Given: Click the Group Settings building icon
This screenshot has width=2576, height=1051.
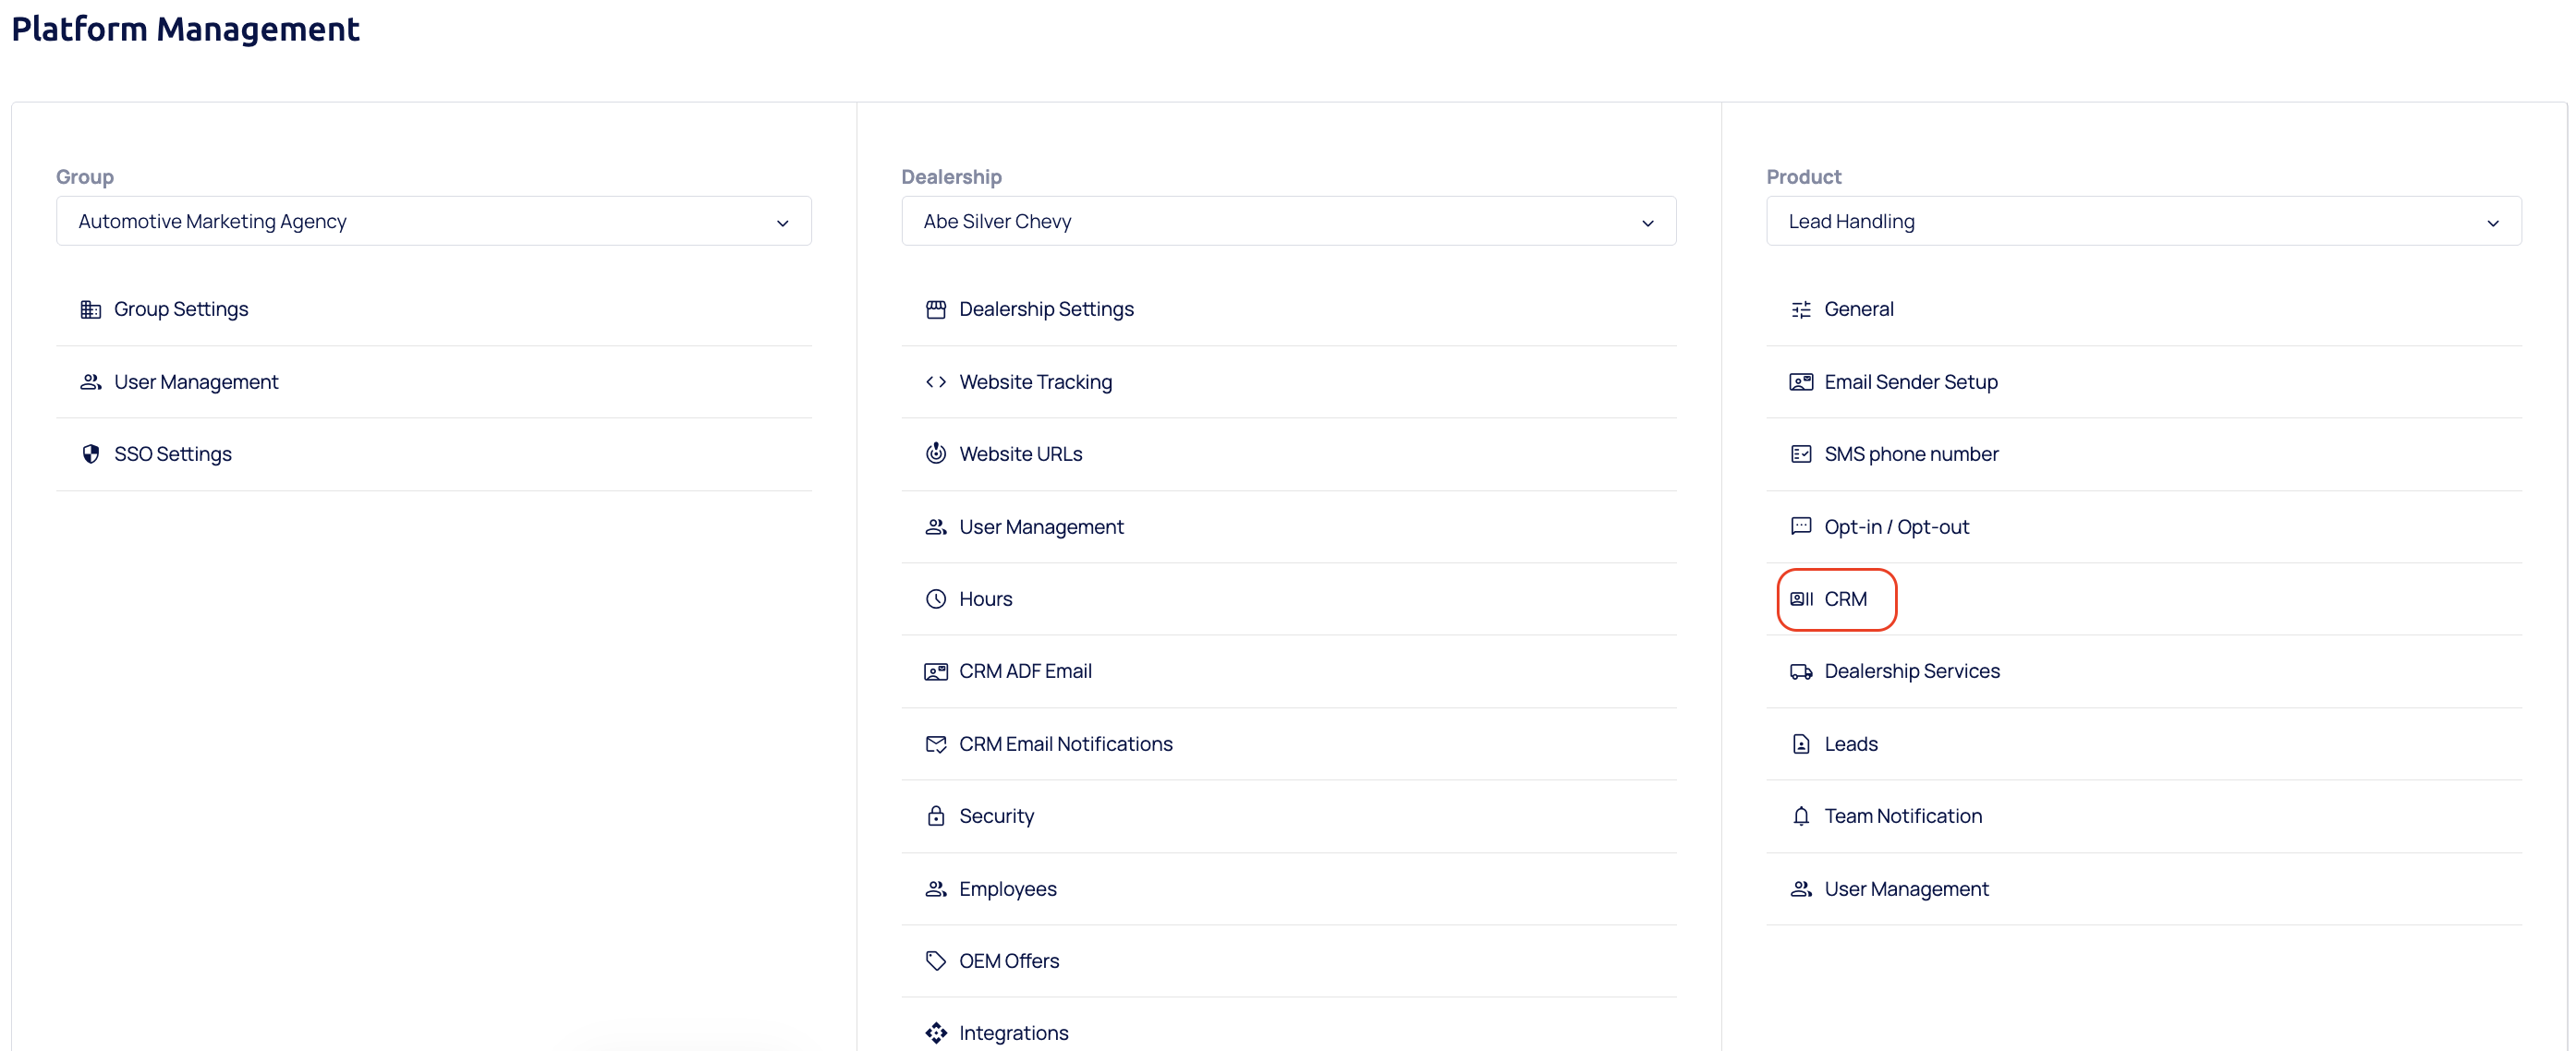Looking at the screenshot, I should click(91, 309).
